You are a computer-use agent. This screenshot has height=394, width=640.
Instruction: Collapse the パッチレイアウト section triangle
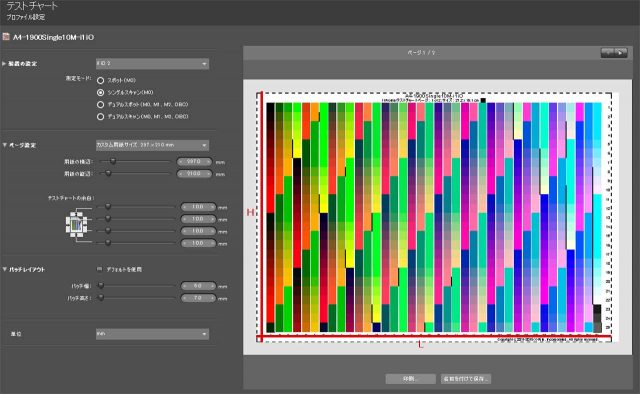click(x=4, y=269)
